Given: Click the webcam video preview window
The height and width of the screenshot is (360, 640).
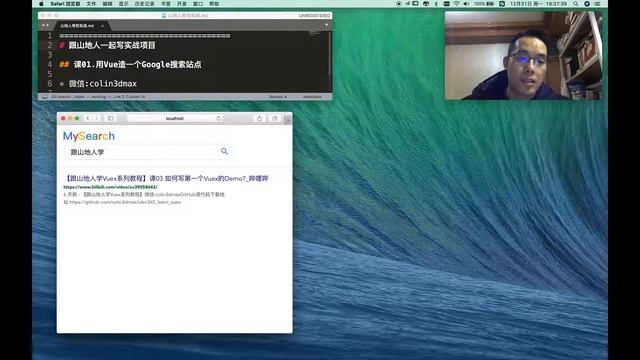Looking at the screenshot, I should (523, 56).
